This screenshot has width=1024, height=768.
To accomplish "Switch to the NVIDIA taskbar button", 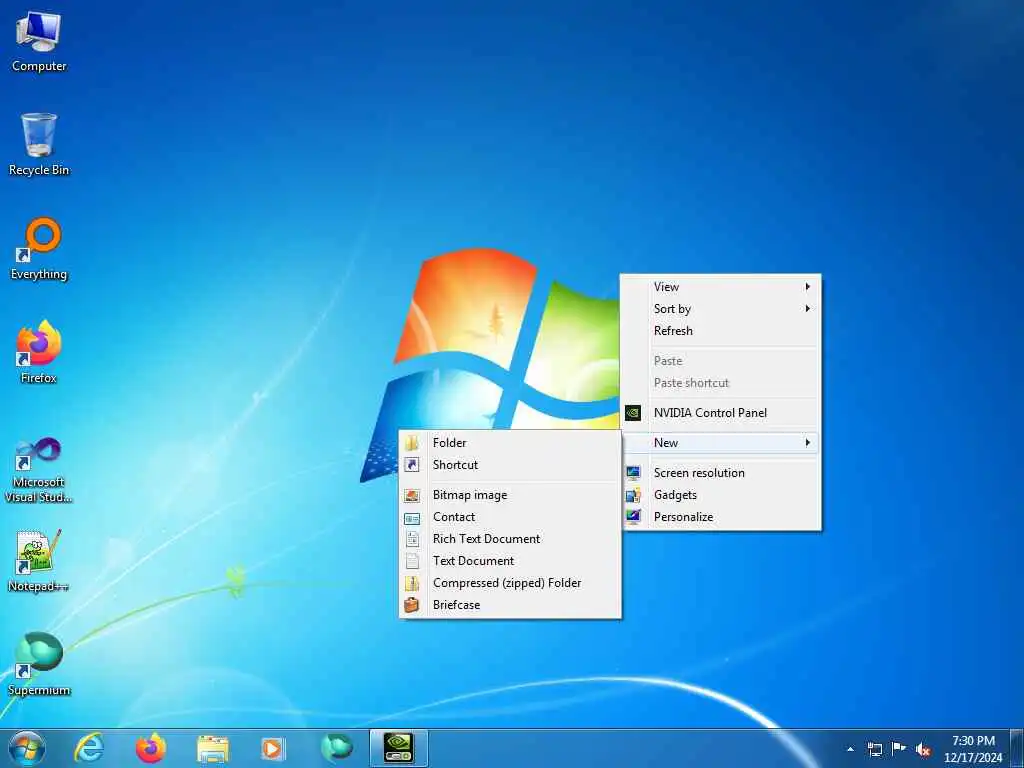I will pos(398,748).
